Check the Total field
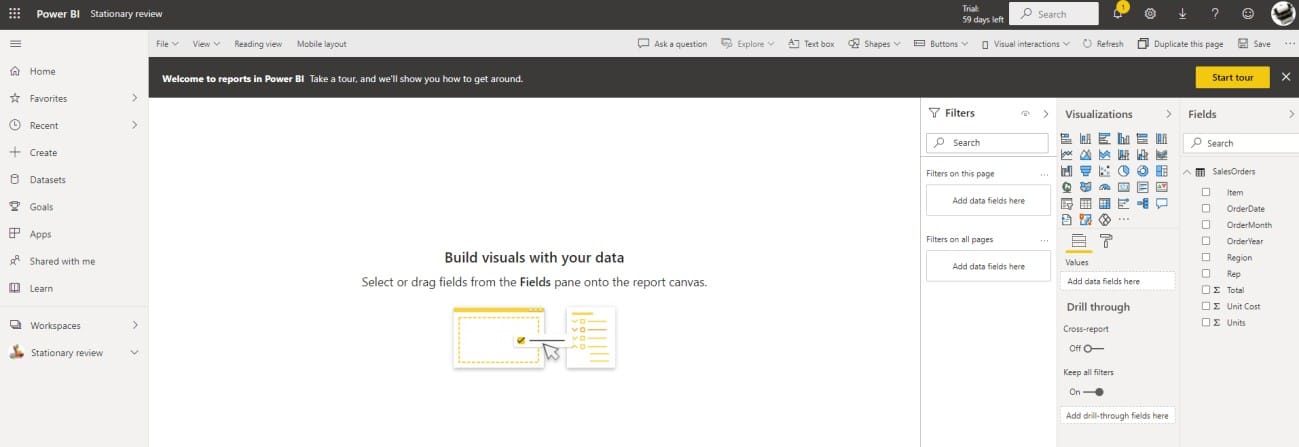The height and width of the screenshot is (447, 1299). click(1206, 290)
